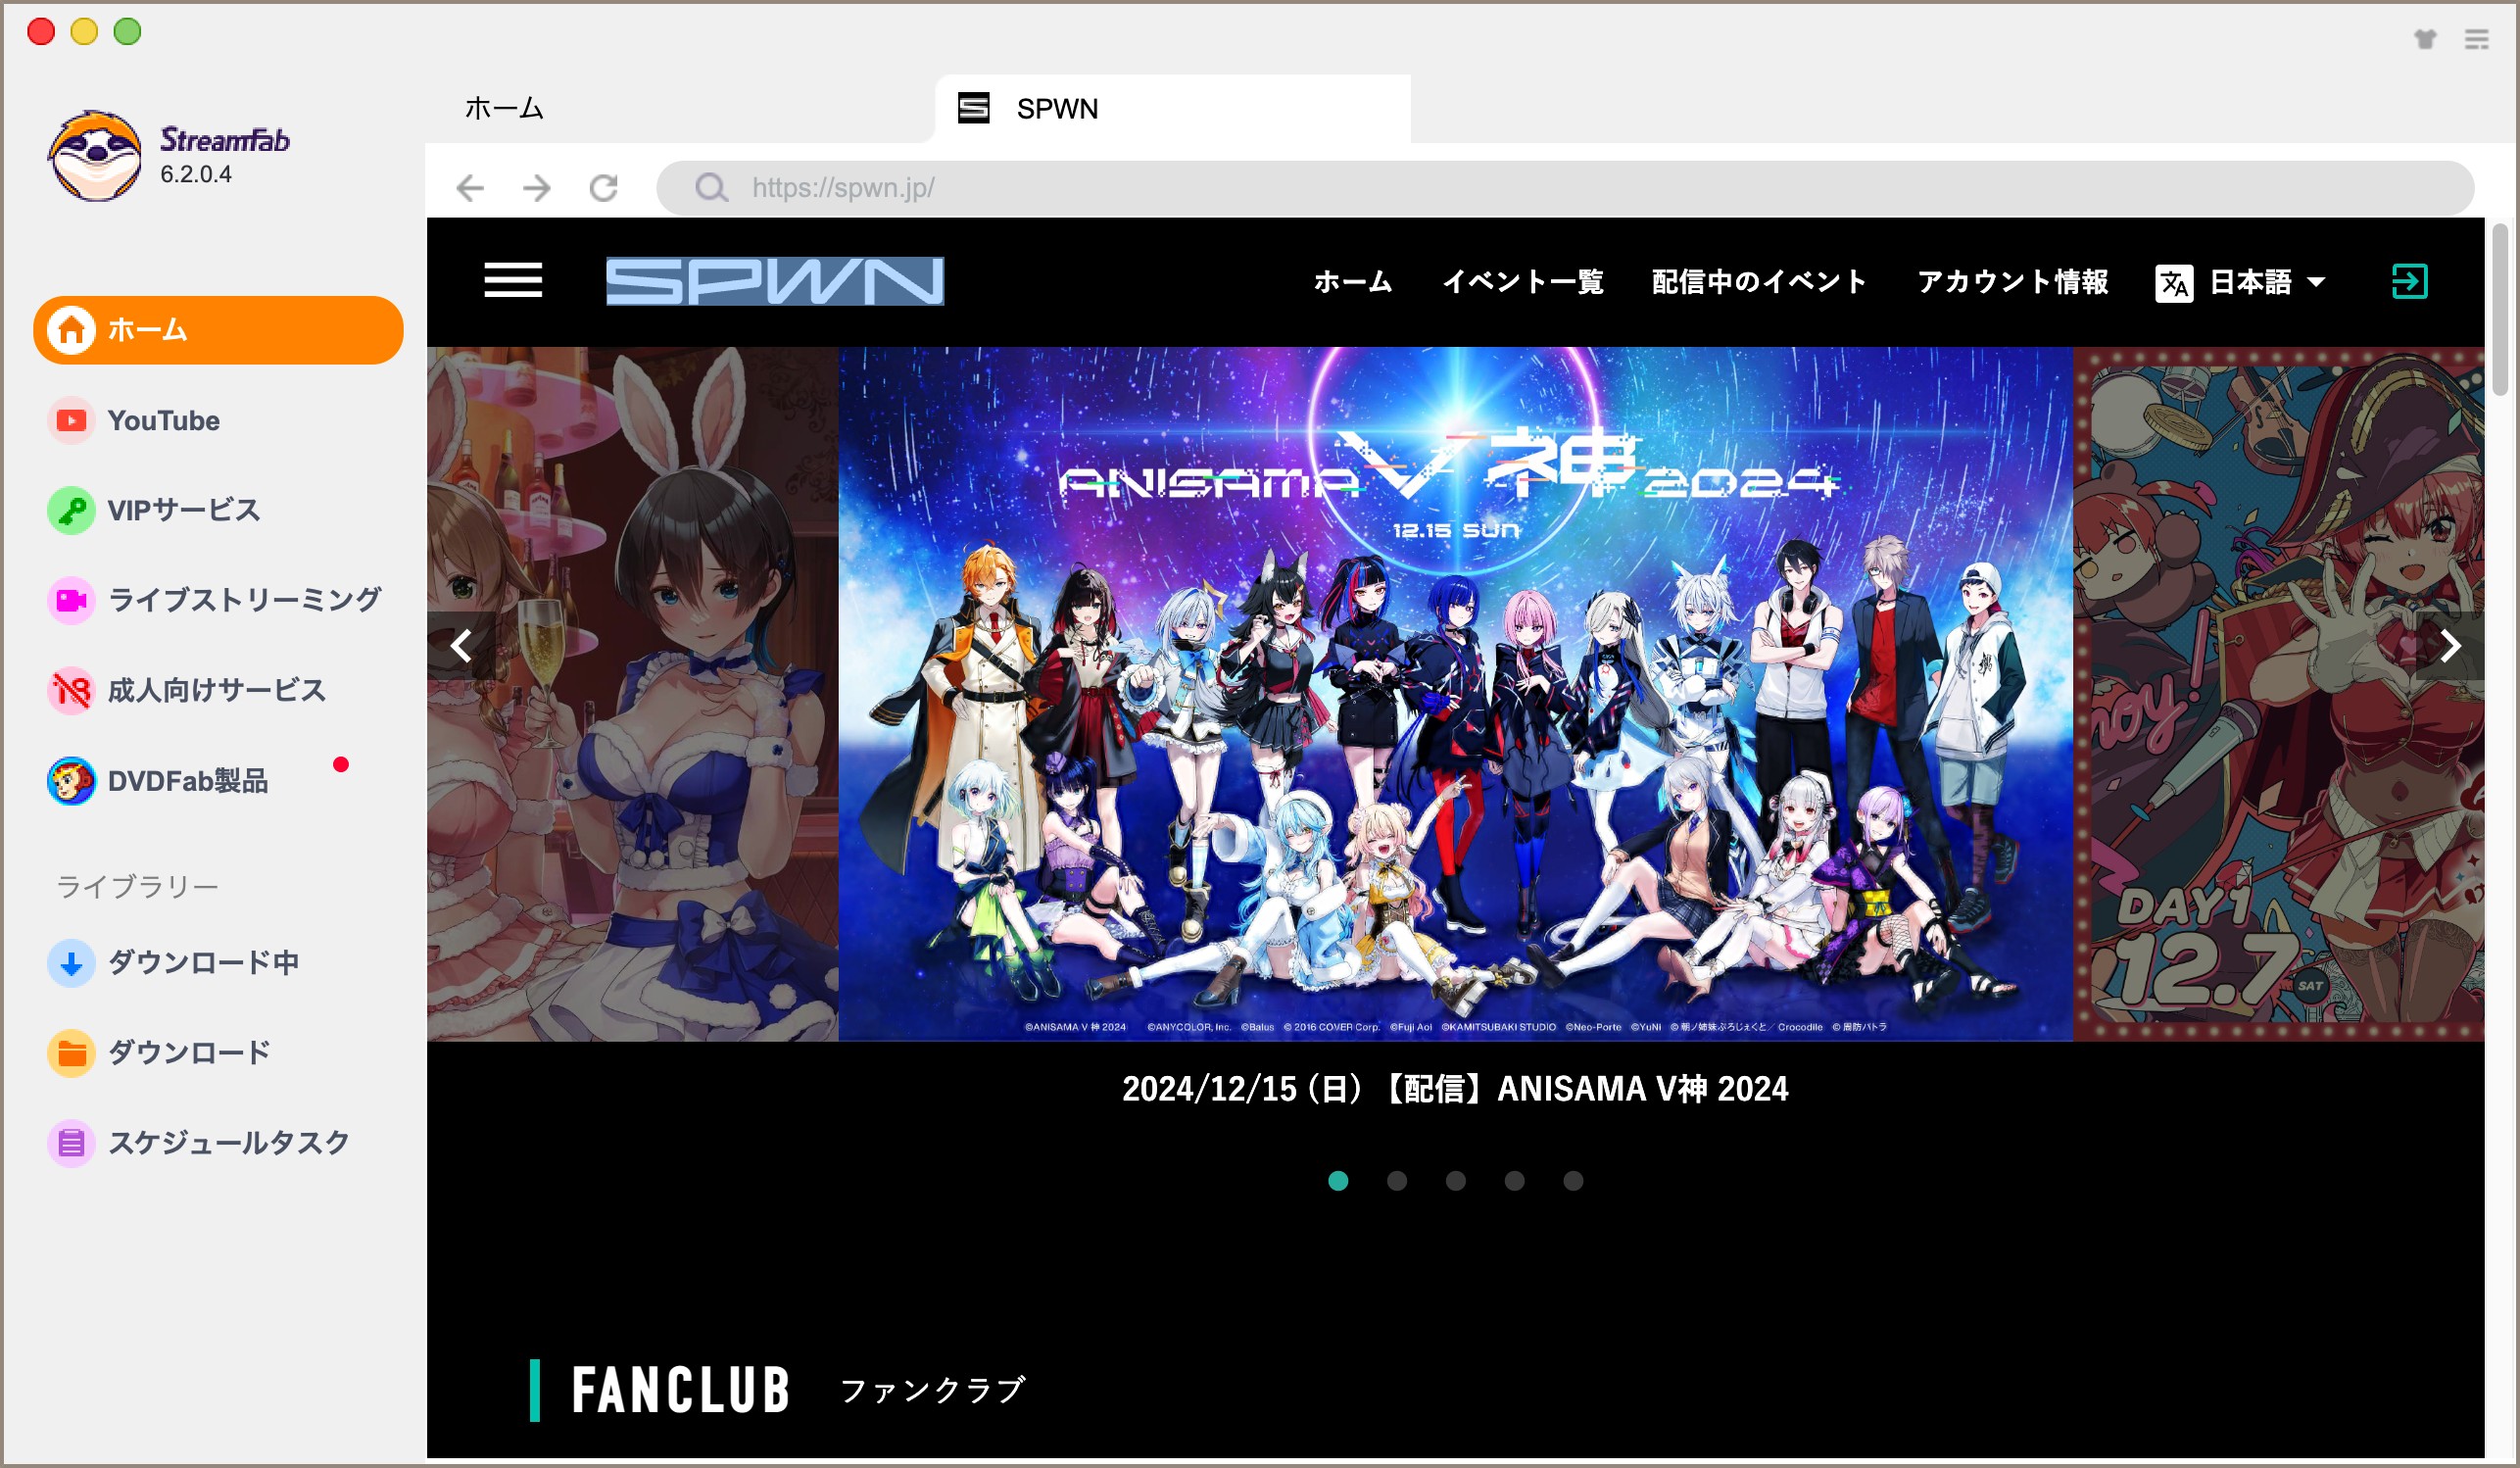The height and width of the screenshot is (1468, 2520).
Task: Click the red notification dot near DVDFab製品
Action: tap(341, 765)
